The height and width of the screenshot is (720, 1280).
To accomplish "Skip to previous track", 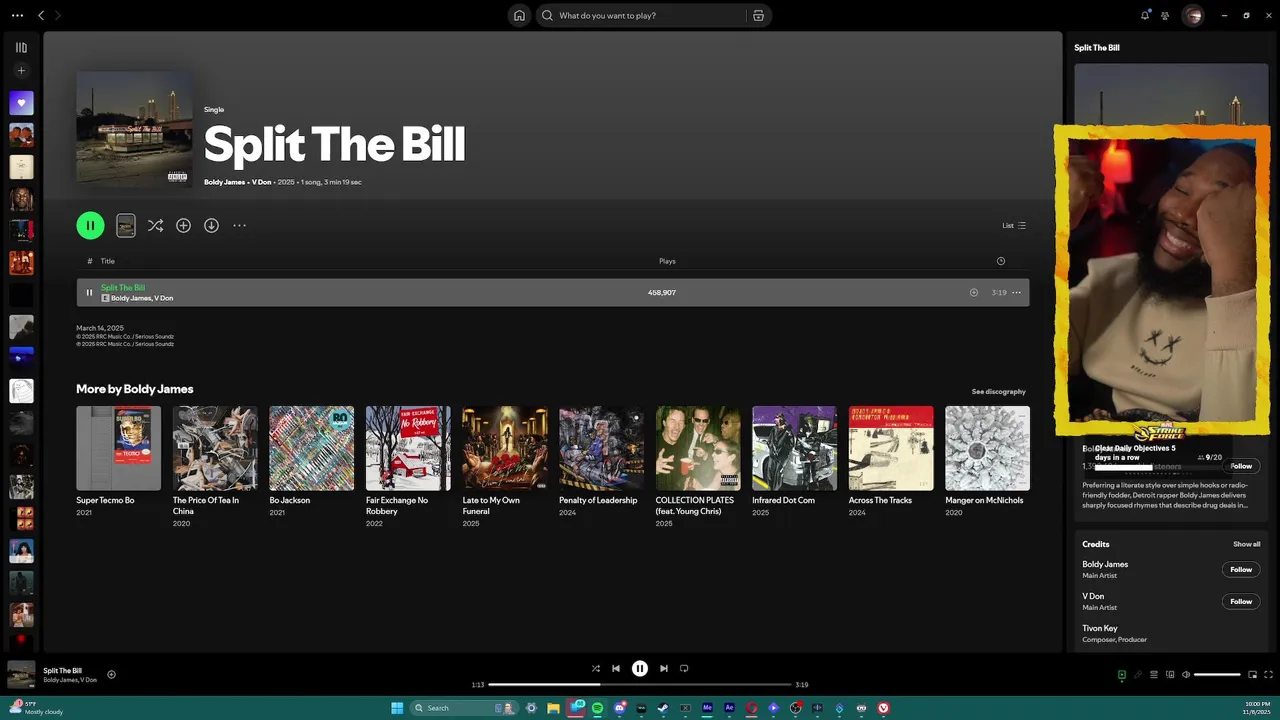I will point(616,669).
